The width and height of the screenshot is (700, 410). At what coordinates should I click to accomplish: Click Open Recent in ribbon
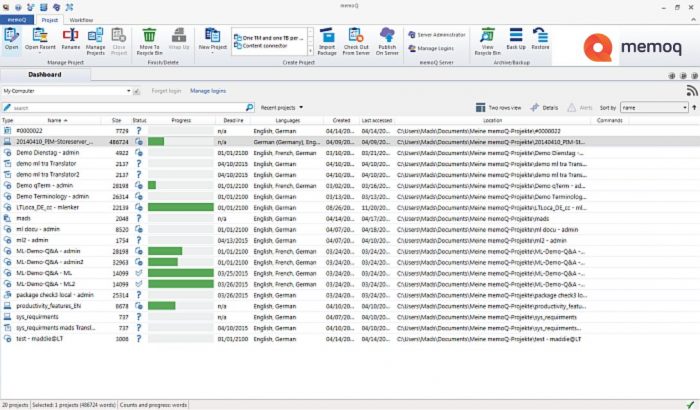[40, 39]
